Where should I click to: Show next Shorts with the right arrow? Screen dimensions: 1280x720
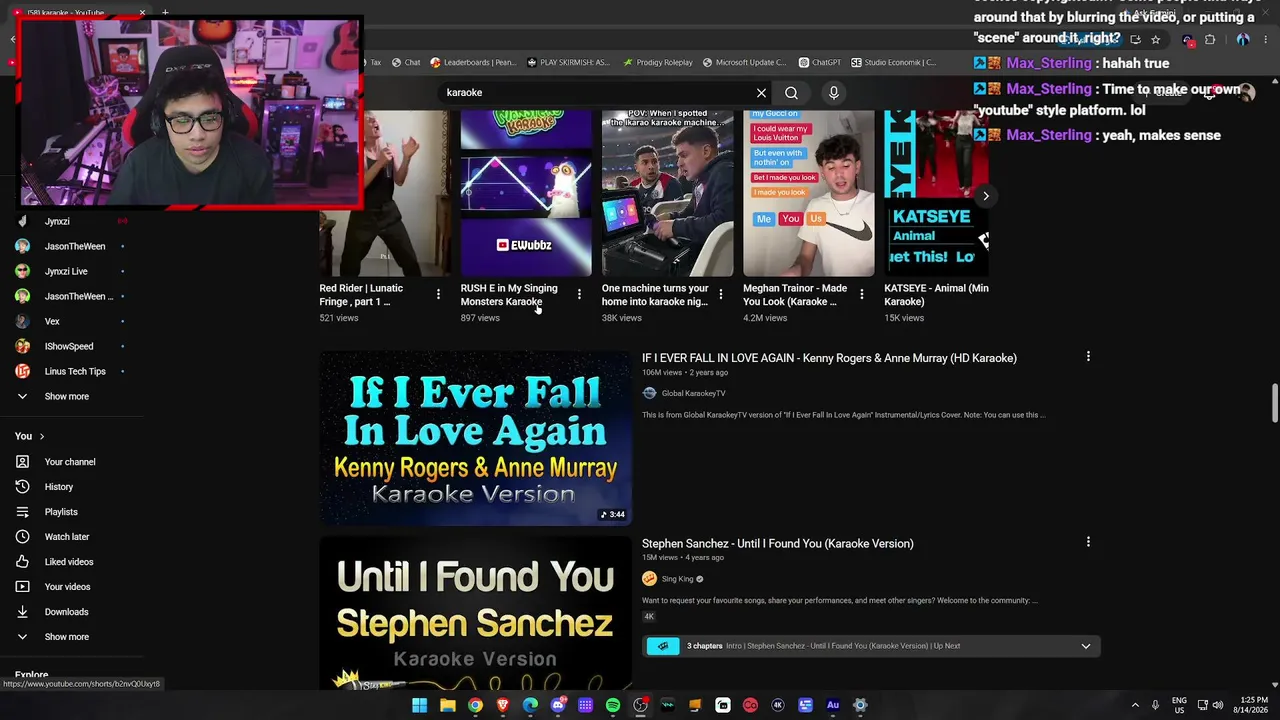985,196
